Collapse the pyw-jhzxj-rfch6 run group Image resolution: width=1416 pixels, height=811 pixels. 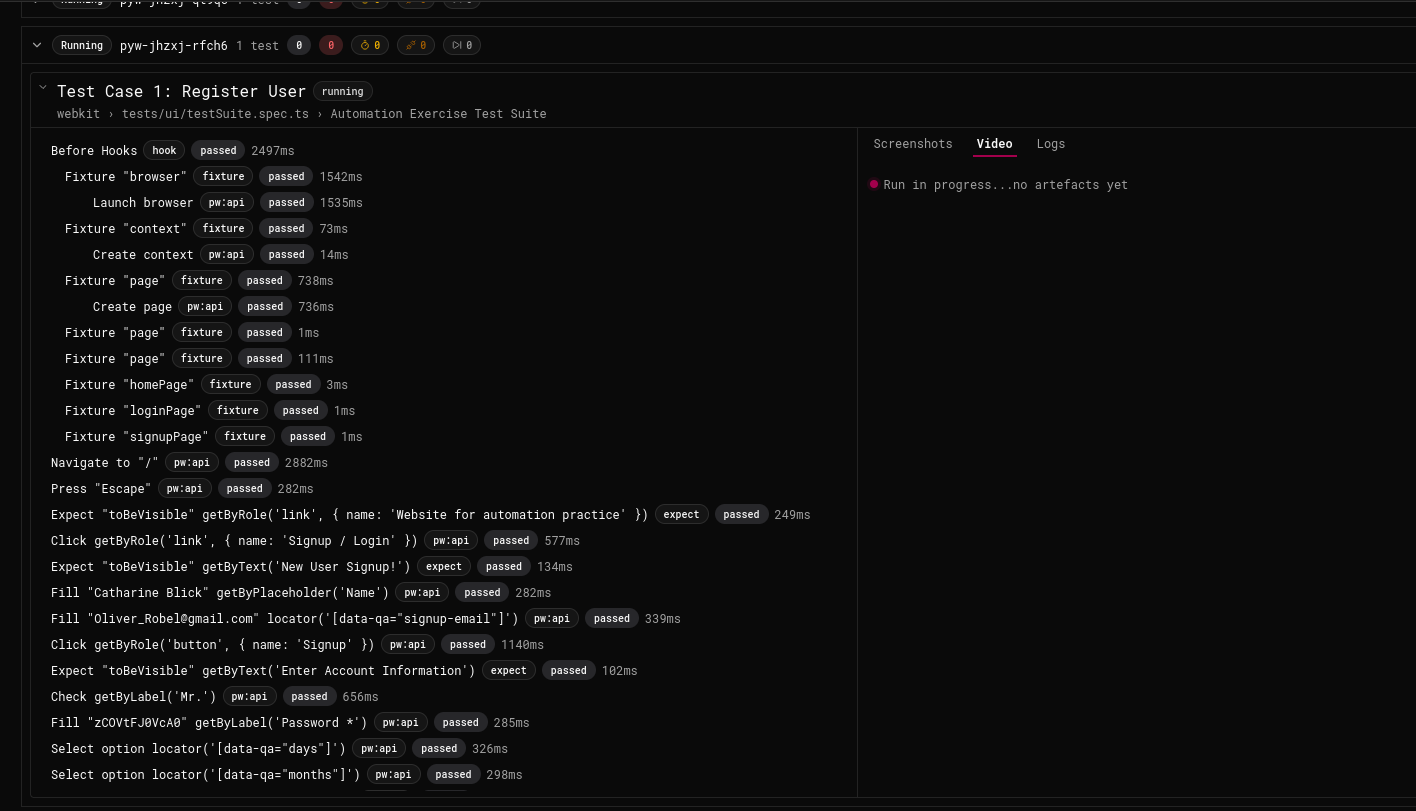(37, 45)
